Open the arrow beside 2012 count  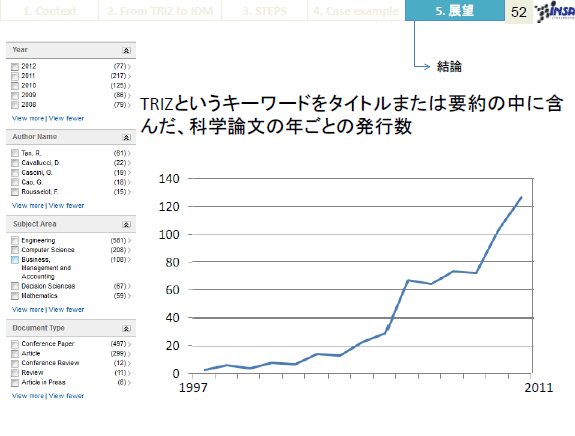(x=129, y=66)
